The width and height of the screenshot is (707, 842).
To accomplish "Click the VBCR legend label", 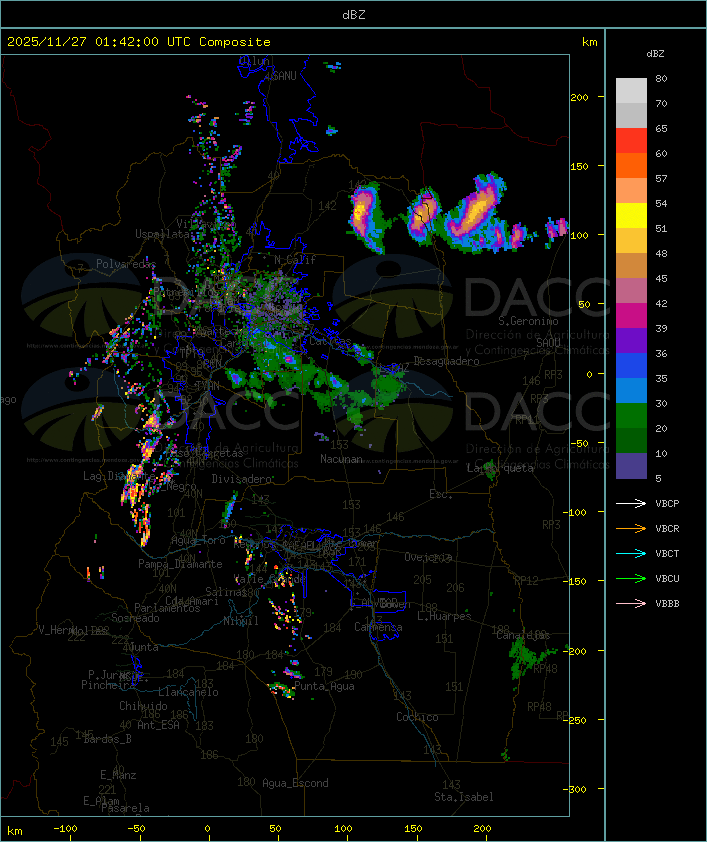I will (x=667, y=528).
